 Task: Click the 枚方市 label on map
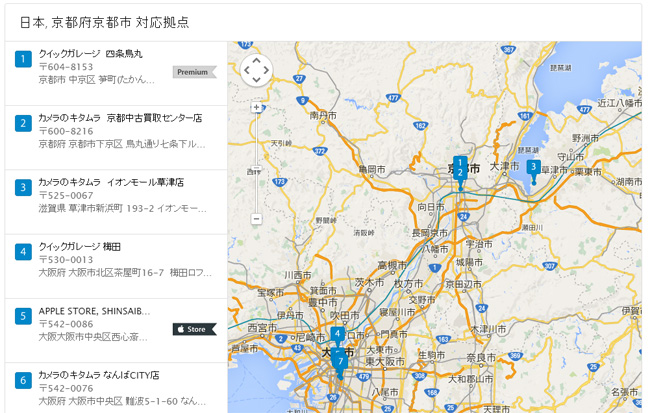408,284
